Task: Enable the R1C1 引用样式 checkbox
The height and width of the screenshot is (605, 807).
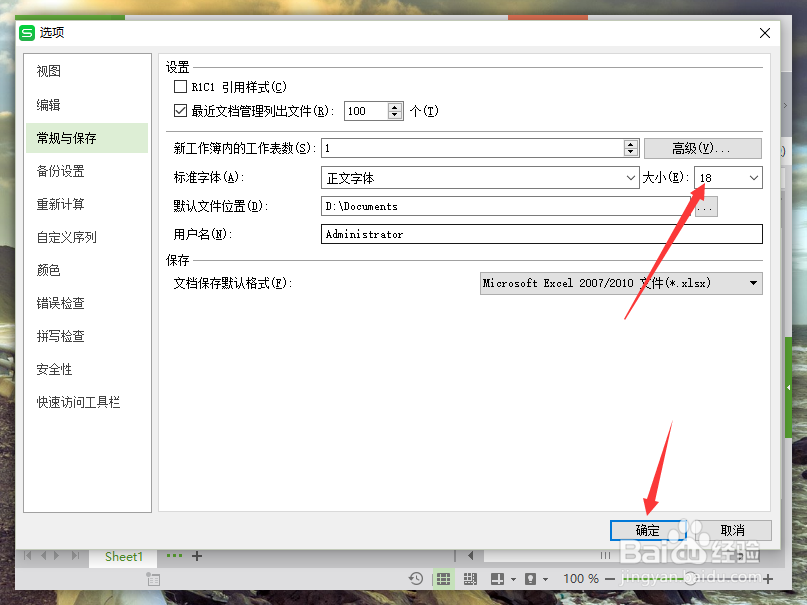Action: point(180,86)
